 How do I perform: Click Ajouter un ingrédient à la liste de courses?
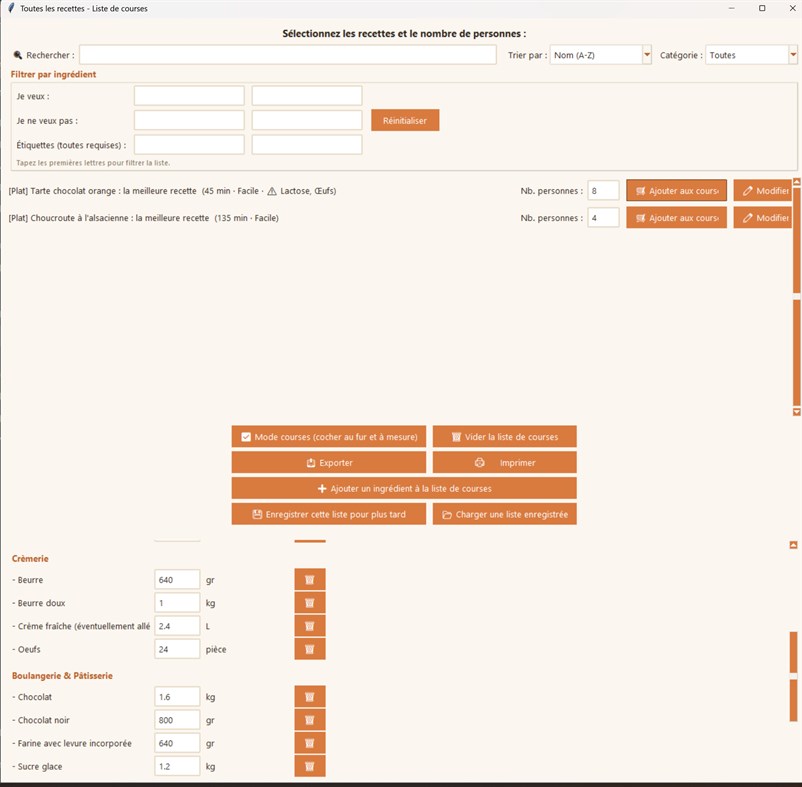(x=404, y=488)
